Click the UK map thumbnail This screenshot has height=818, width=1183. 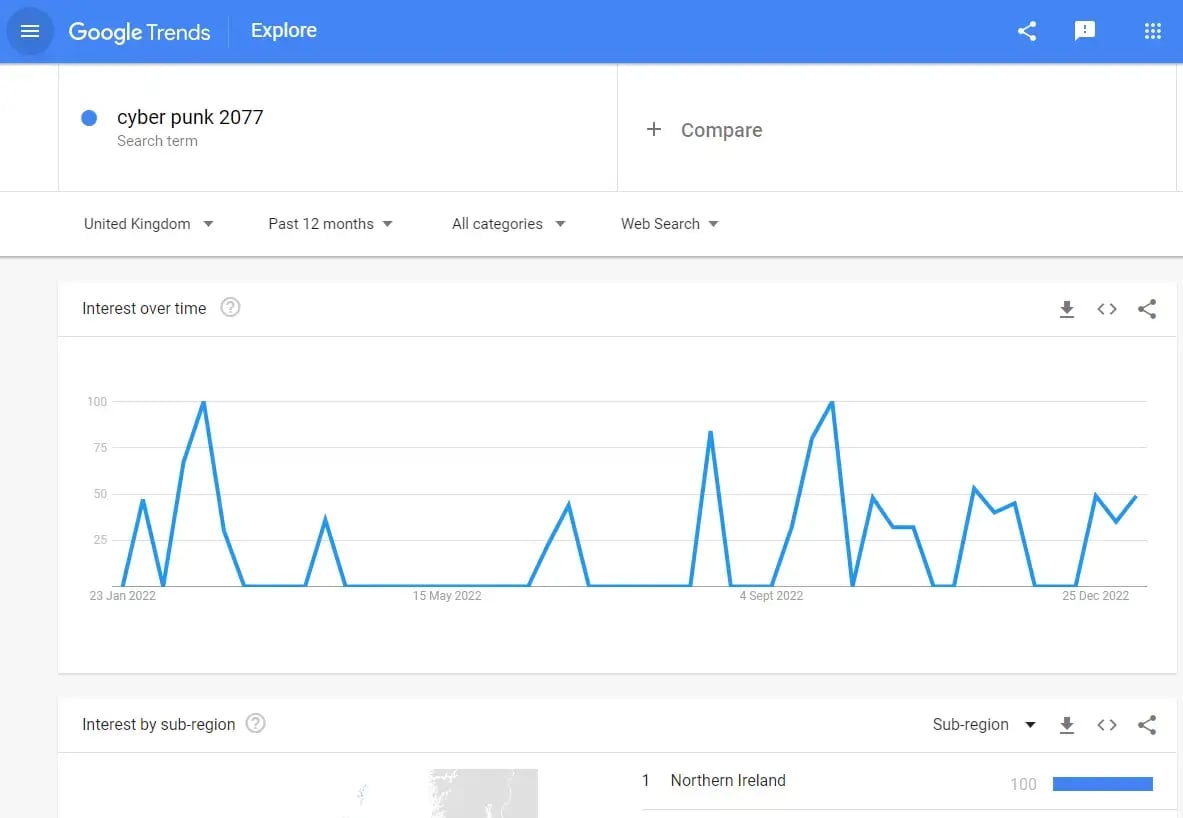point(483,793)
